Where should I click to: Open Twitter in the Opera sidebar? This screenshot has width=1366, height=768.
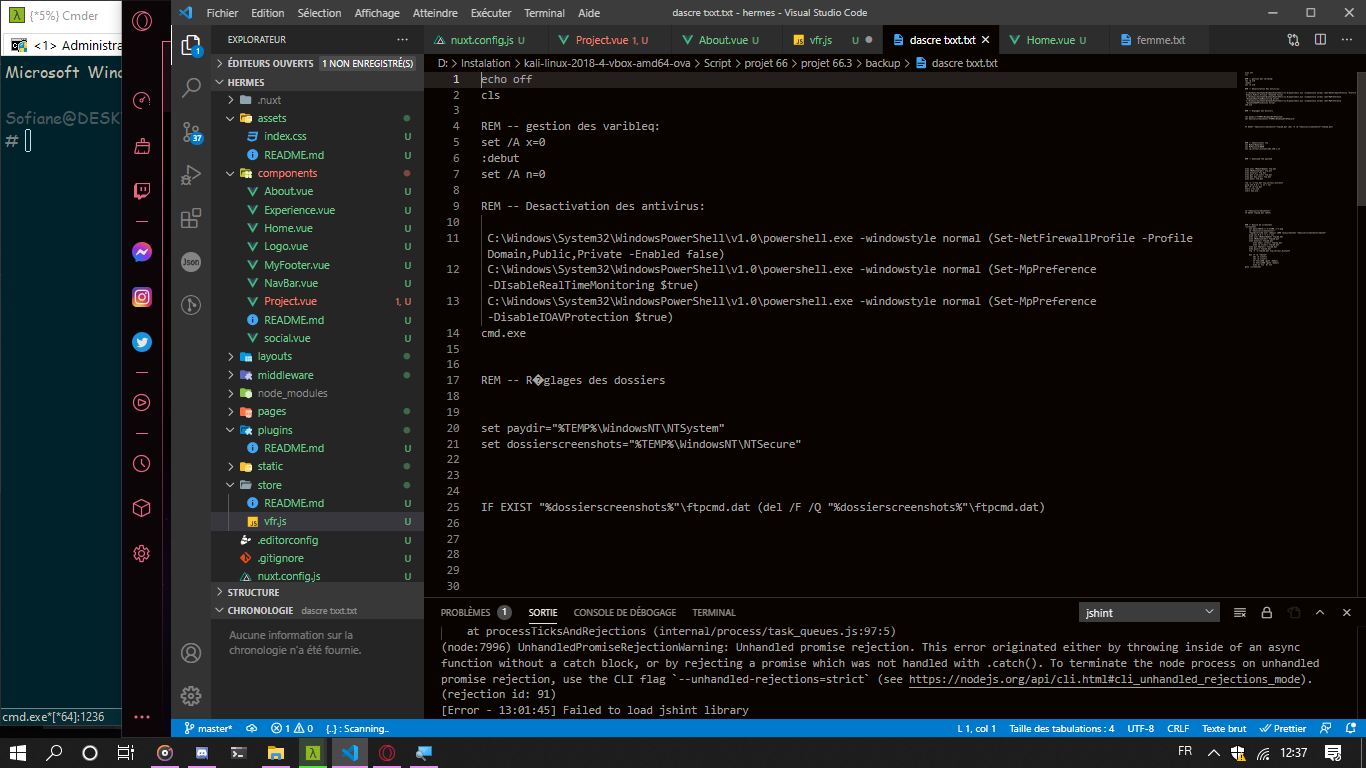142,342
